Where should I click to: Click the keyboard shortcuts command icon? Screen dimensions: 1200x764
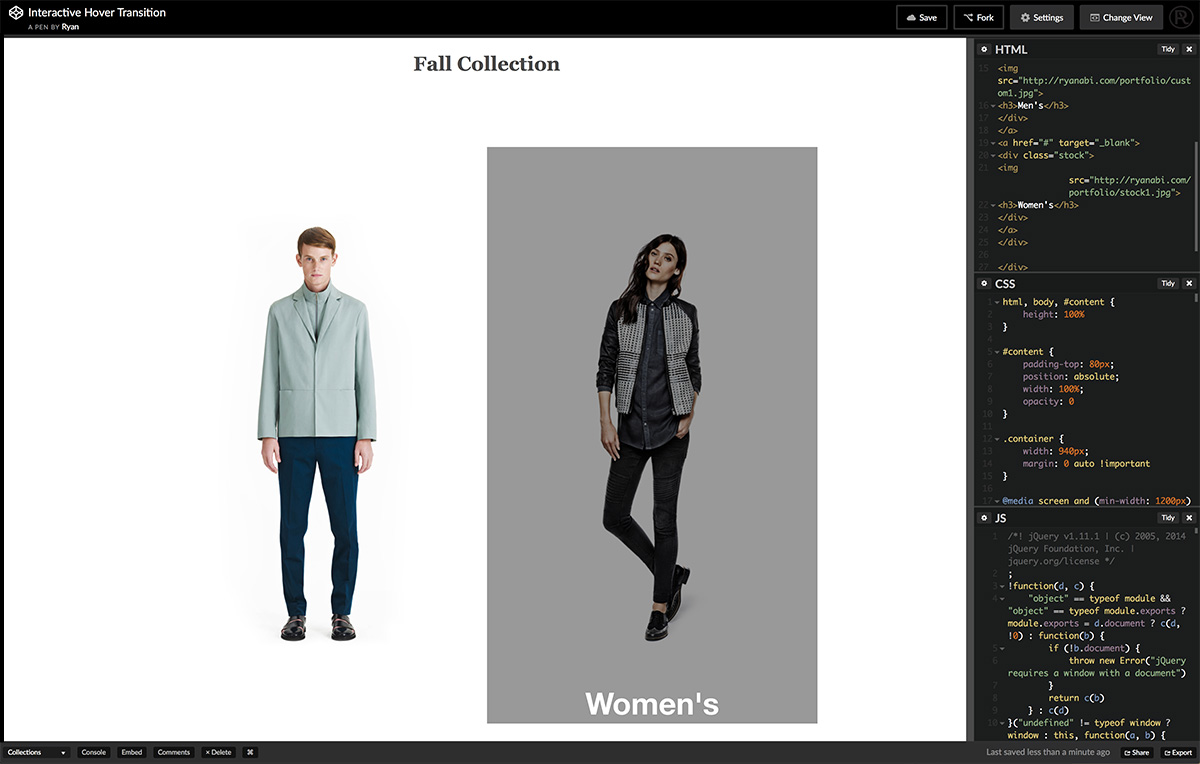point(250,752)
